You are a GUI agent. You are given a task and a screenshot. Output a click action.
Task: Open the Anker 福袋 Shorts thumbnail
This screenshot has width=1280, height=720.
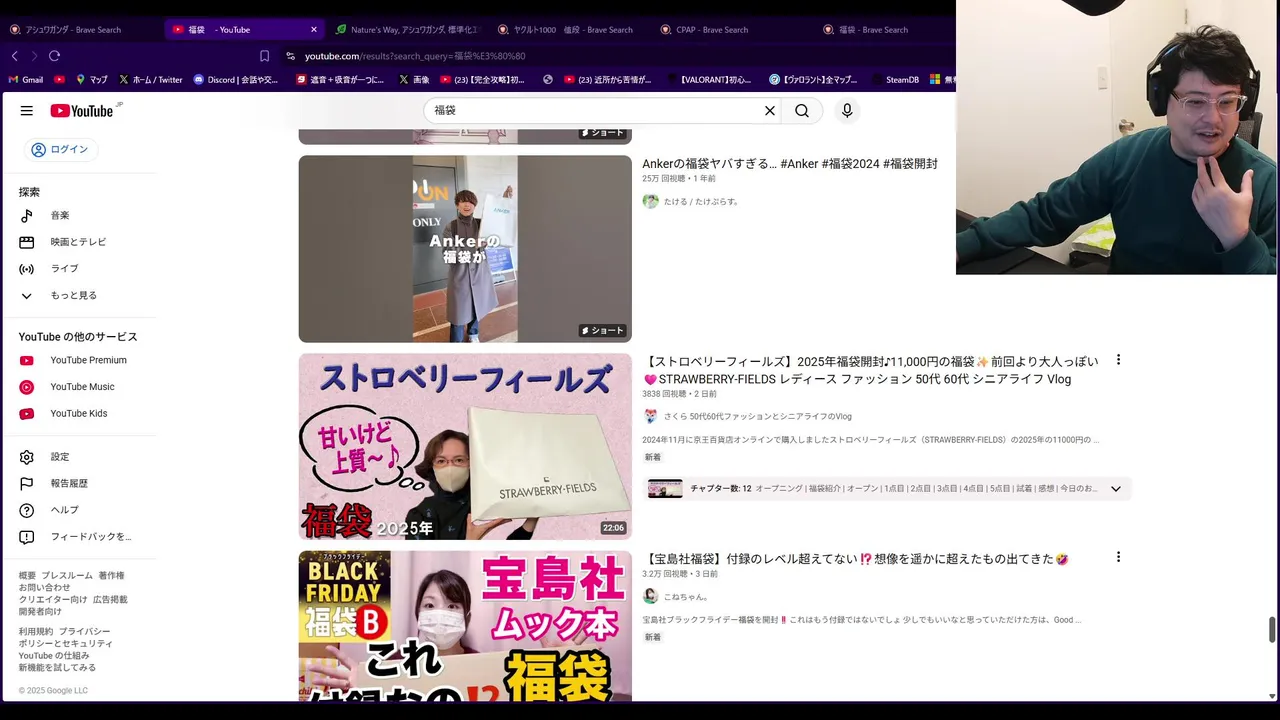[x=465, y=249]
